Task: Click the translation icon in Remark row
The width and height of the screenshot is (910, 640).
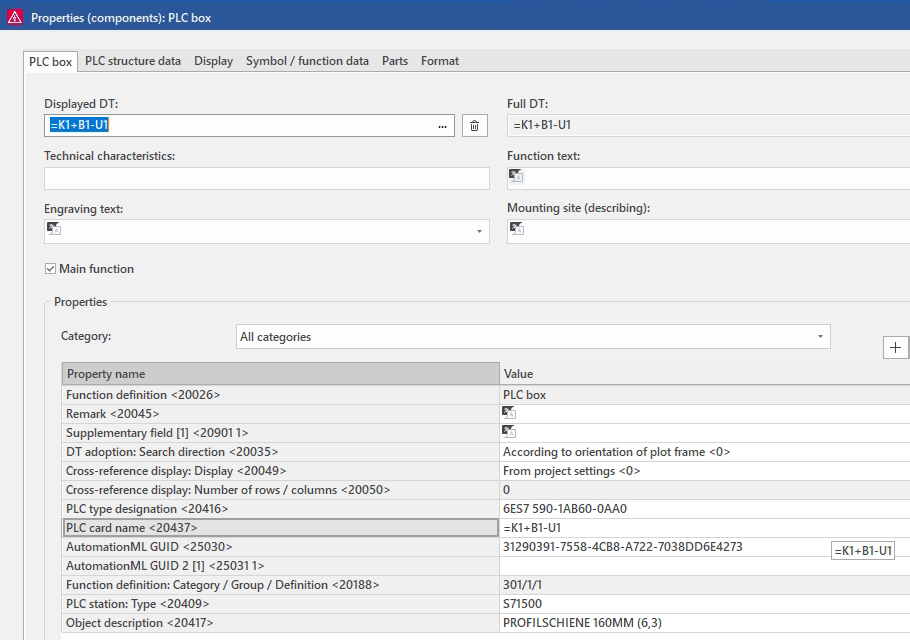Action: pyautogui.click(x=509, y=413)
